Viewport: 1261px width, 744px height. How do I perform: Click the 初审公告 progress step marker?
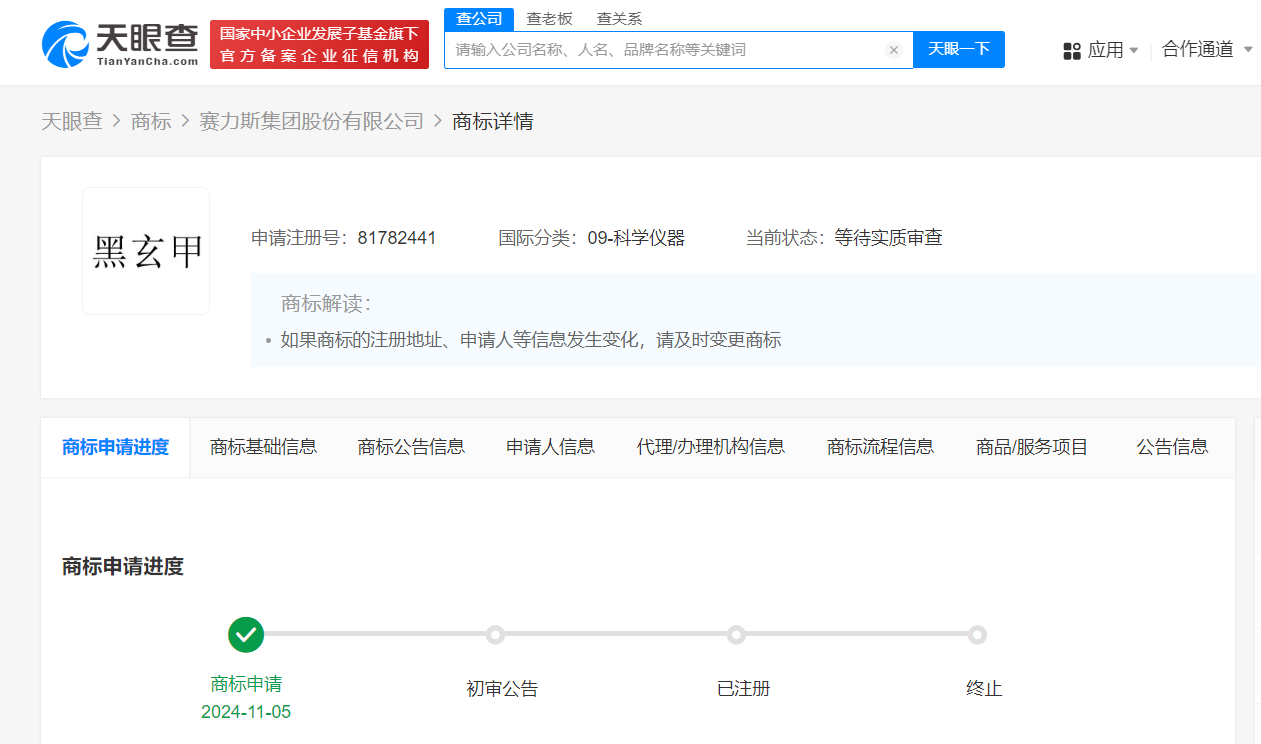[x=495, y=635]
